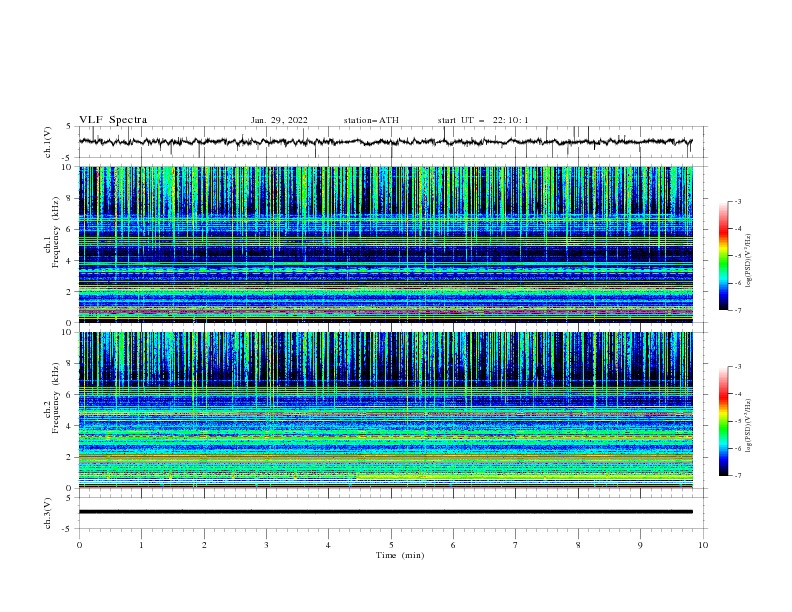The image size is (792, 612).
Task: Click time axis tick label '5'
Action: 391,545
